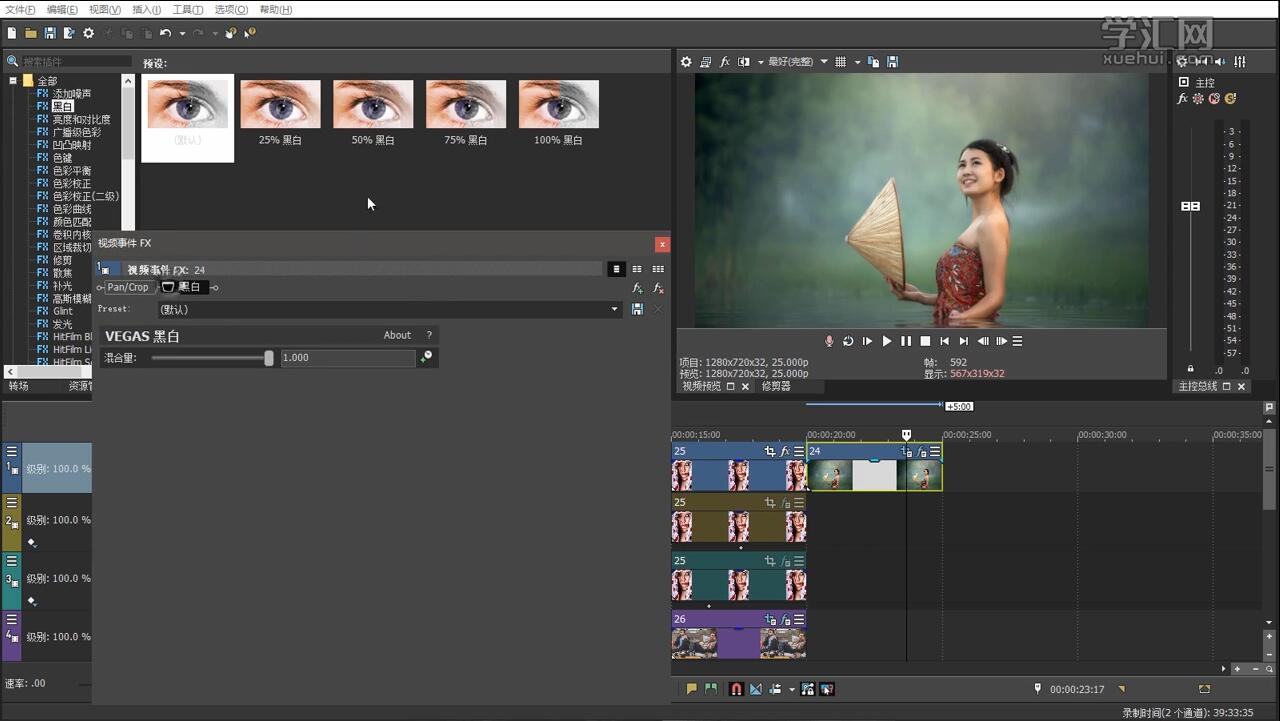This screenshot has height=721, width=1280.
Task: Click the Pan/Crop button in FX chain
Action: click(128, 287)
